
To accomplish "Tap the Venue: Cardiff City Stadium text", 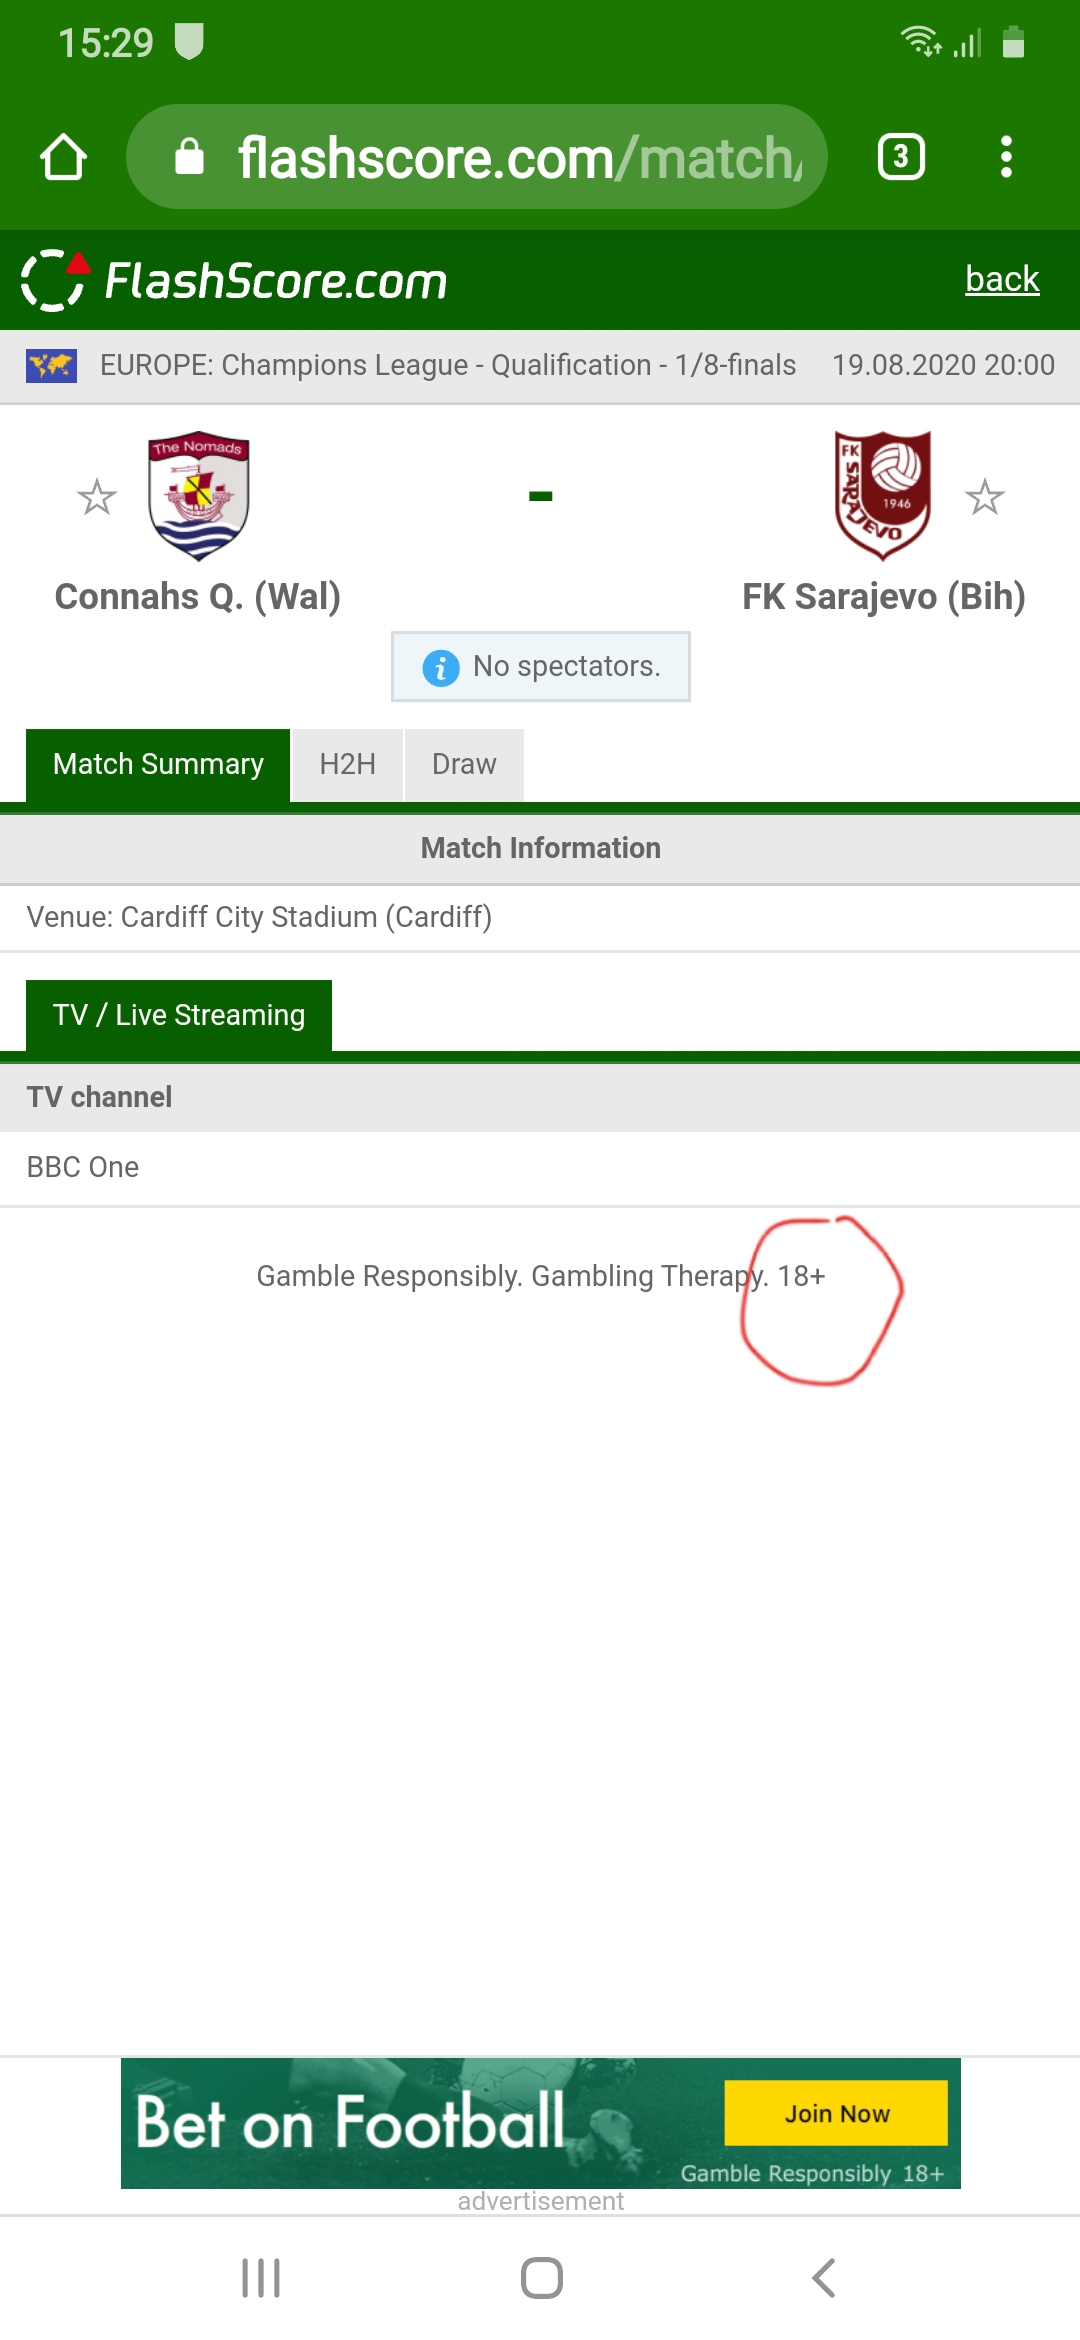I will 259,917.
